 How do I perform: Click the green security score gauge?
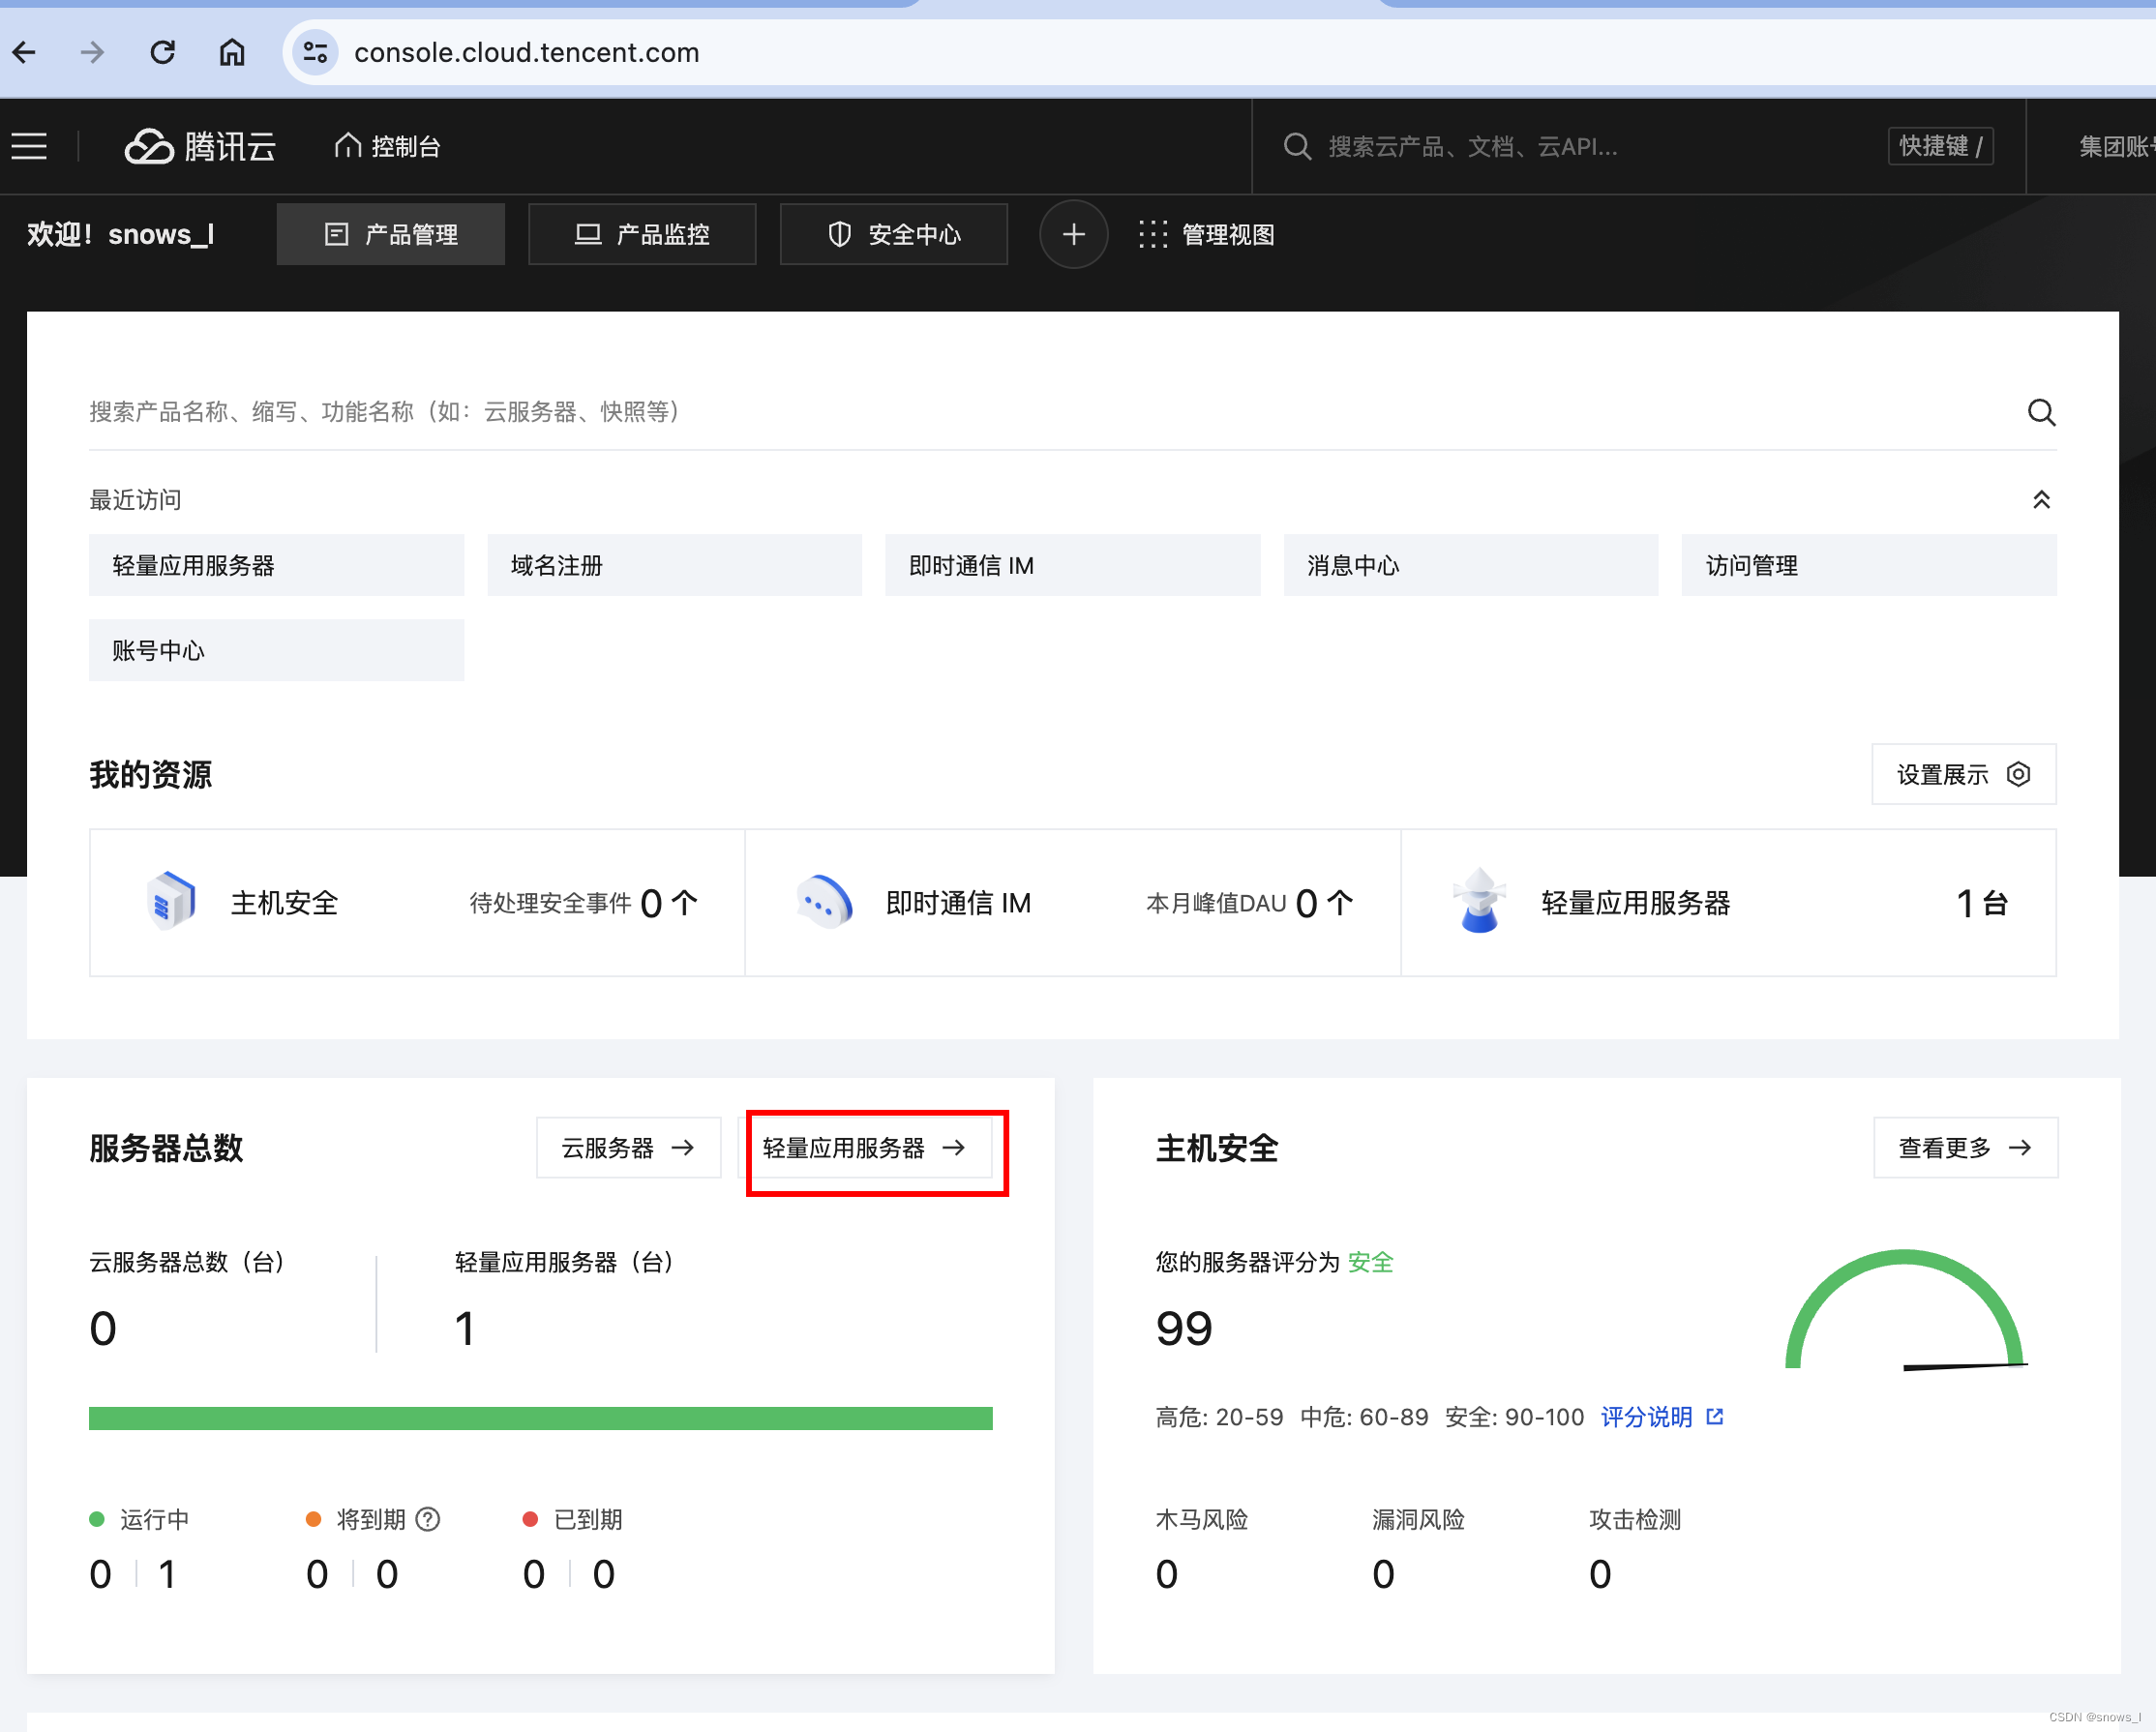pos(1905,1309)
